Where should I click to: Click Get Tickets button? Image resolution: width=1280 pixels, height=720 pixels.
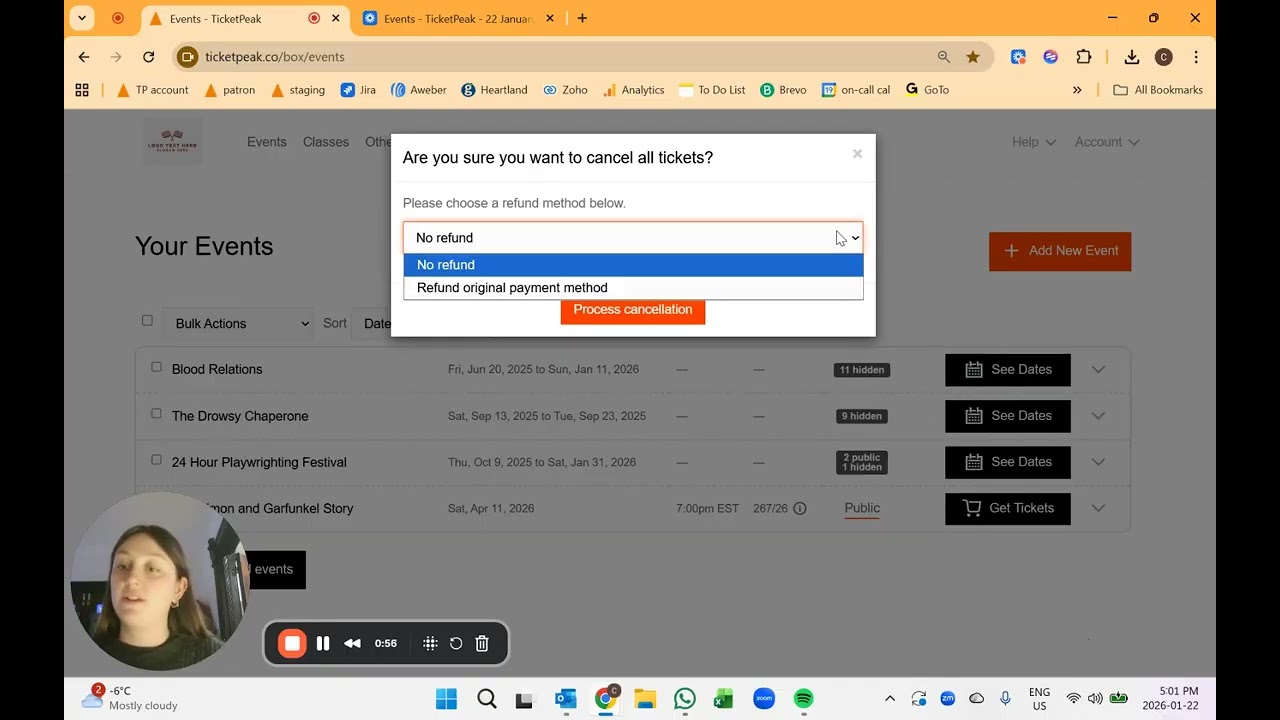click(x=1008, y=508)
